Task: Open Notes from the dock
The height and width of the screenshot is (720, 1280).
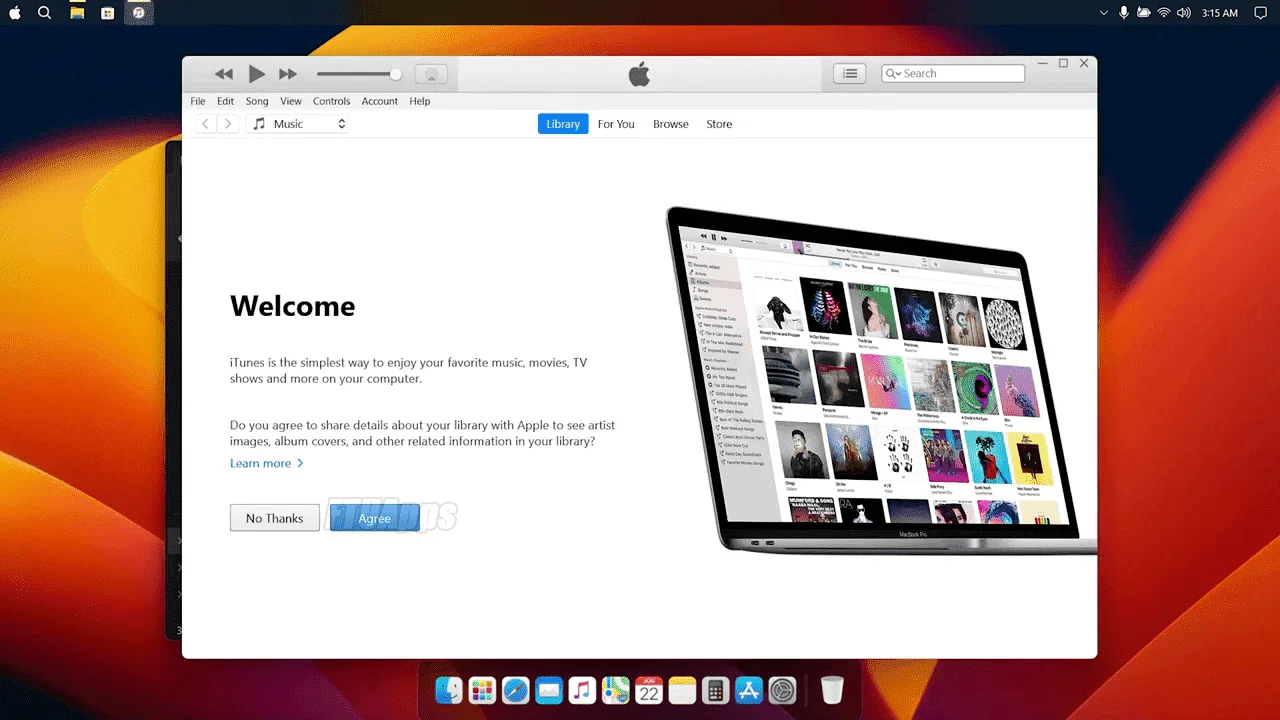Action: [x=682, y=690]
